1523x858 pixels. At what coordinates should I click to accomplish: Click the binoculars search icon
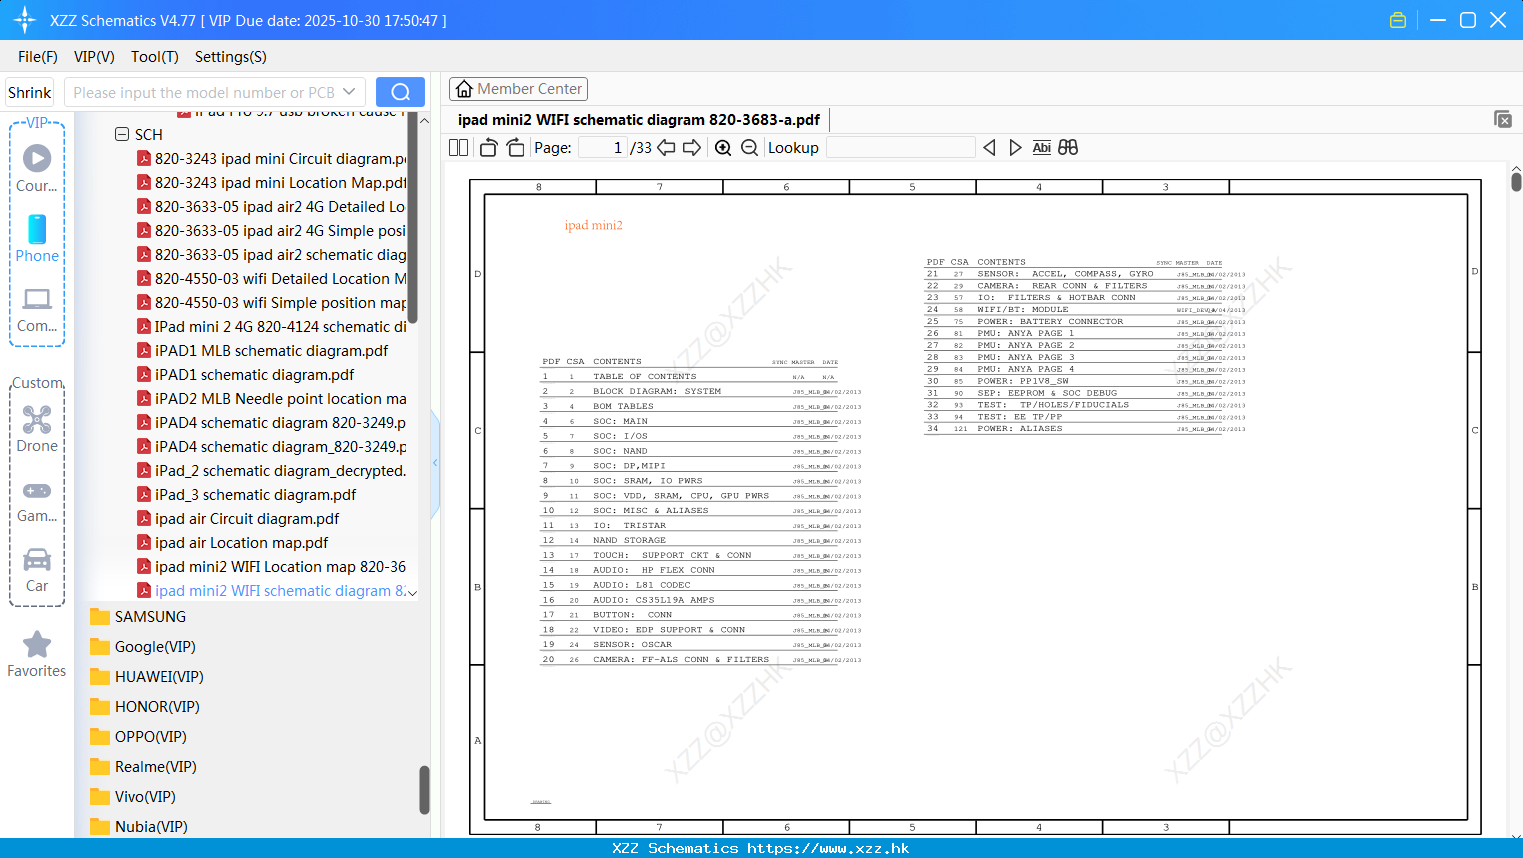tap(1068, 148)
